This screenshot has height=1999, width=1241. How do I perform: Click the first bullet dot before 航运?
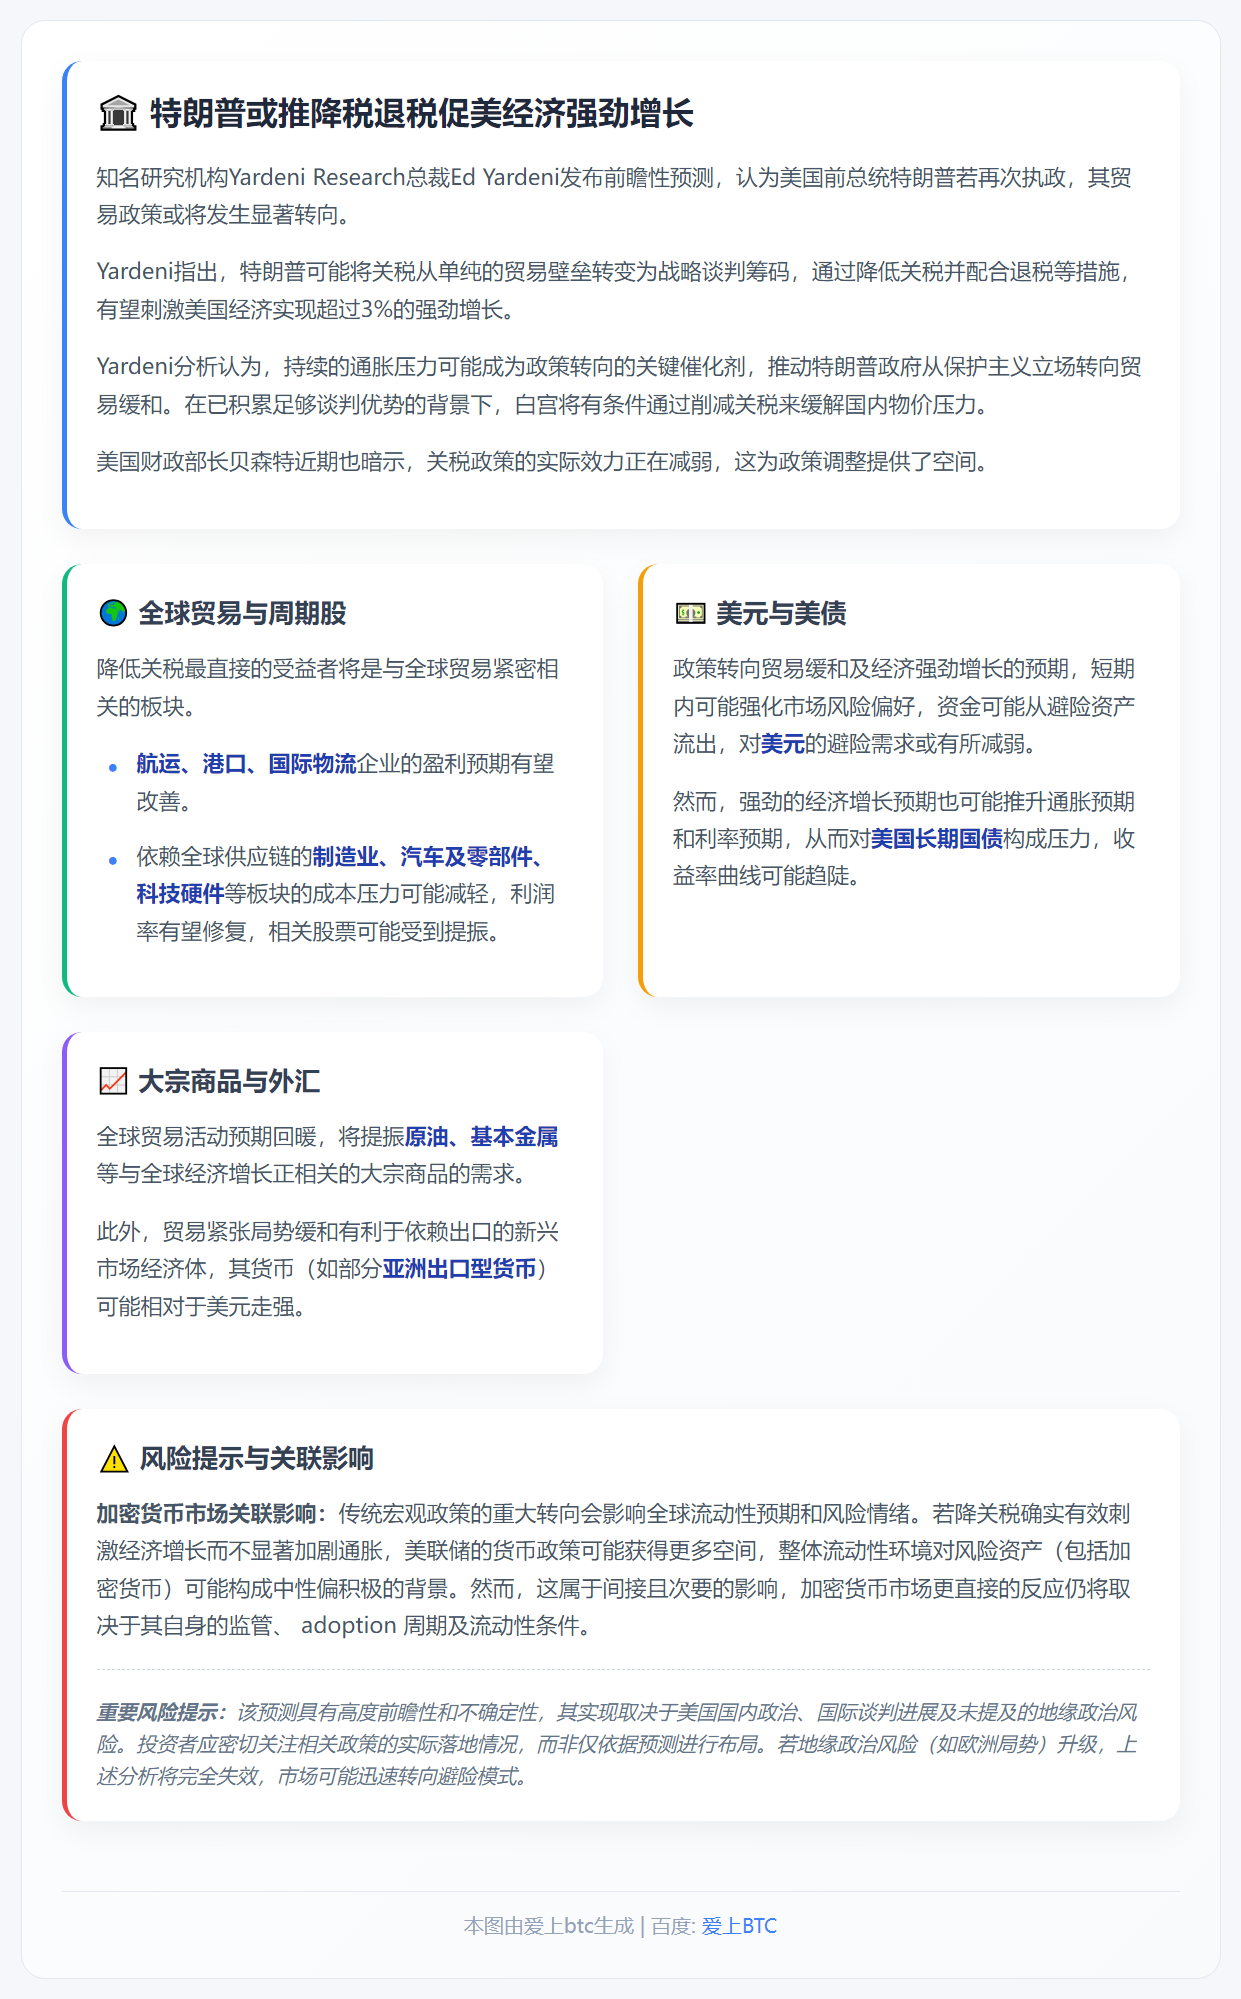pos(112,767)
